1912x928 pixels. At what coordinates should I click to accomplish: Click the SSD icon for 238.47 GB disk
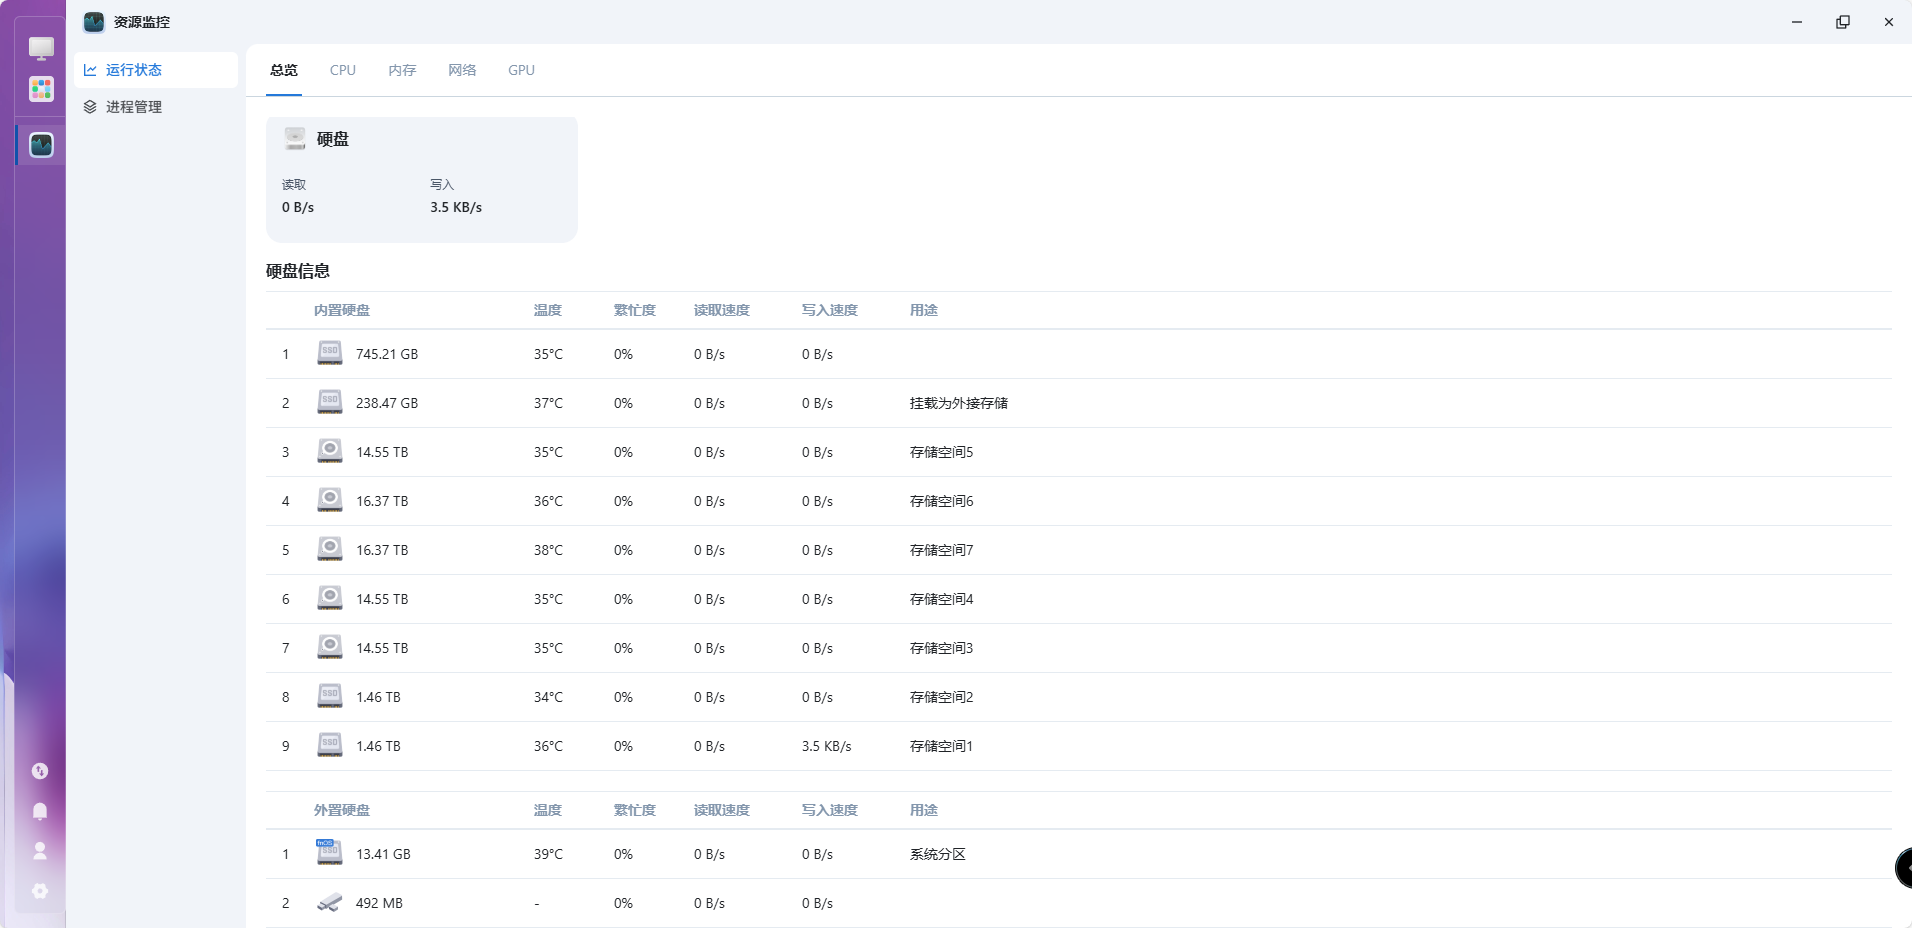pyautogui.click(x=330, y=402)
